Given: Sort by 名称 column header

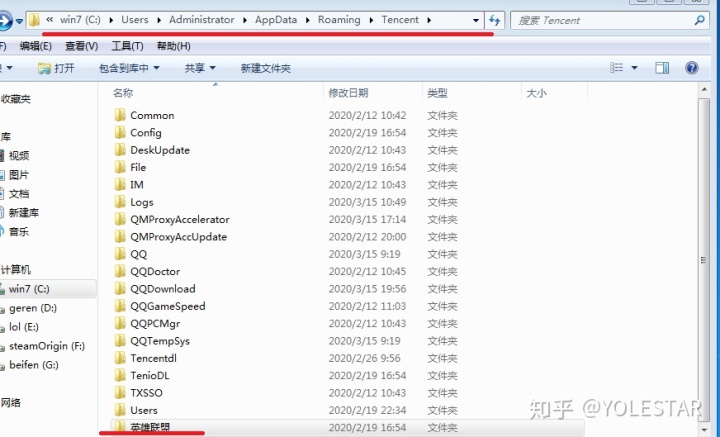Looking at the screenshot, I should (x=123, y=93).
